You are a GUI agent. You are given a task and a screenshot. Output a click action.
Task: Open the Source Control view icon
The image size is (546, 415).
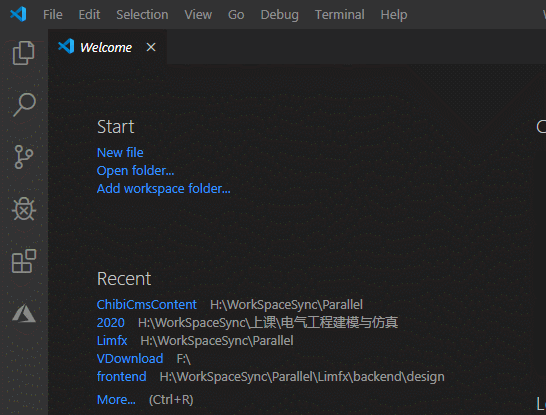click(x=24, y=157)
